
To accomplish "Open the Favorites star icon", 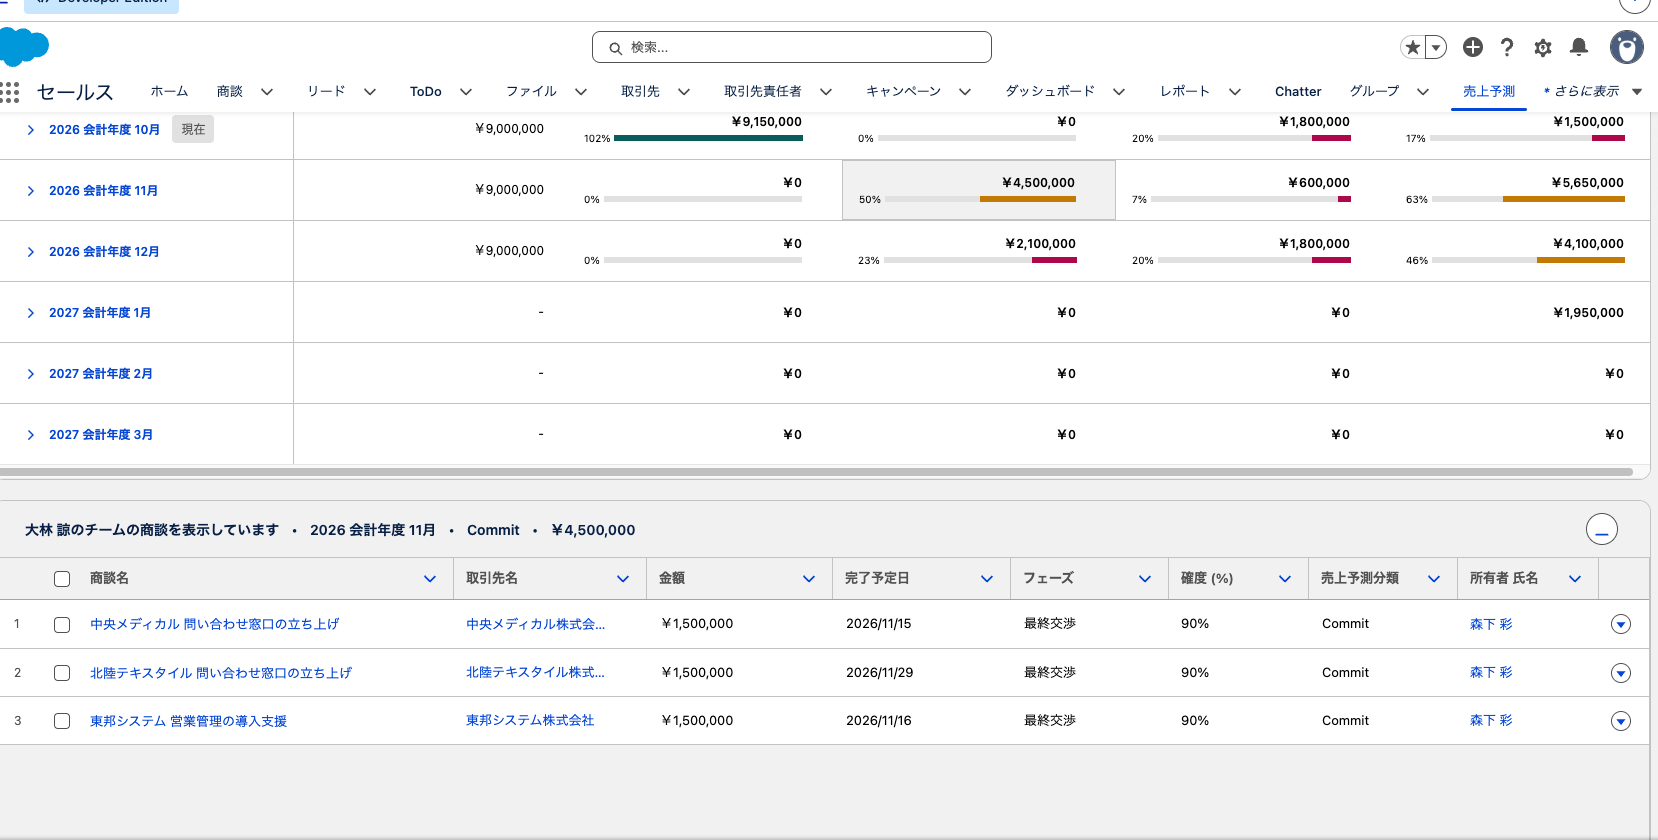I will (1413, 47).
